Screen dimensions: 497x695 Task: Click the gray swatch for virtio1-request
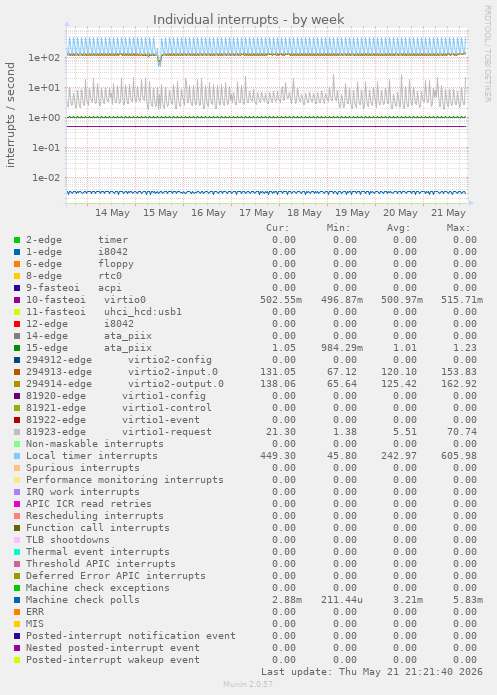tap(17, 432)
